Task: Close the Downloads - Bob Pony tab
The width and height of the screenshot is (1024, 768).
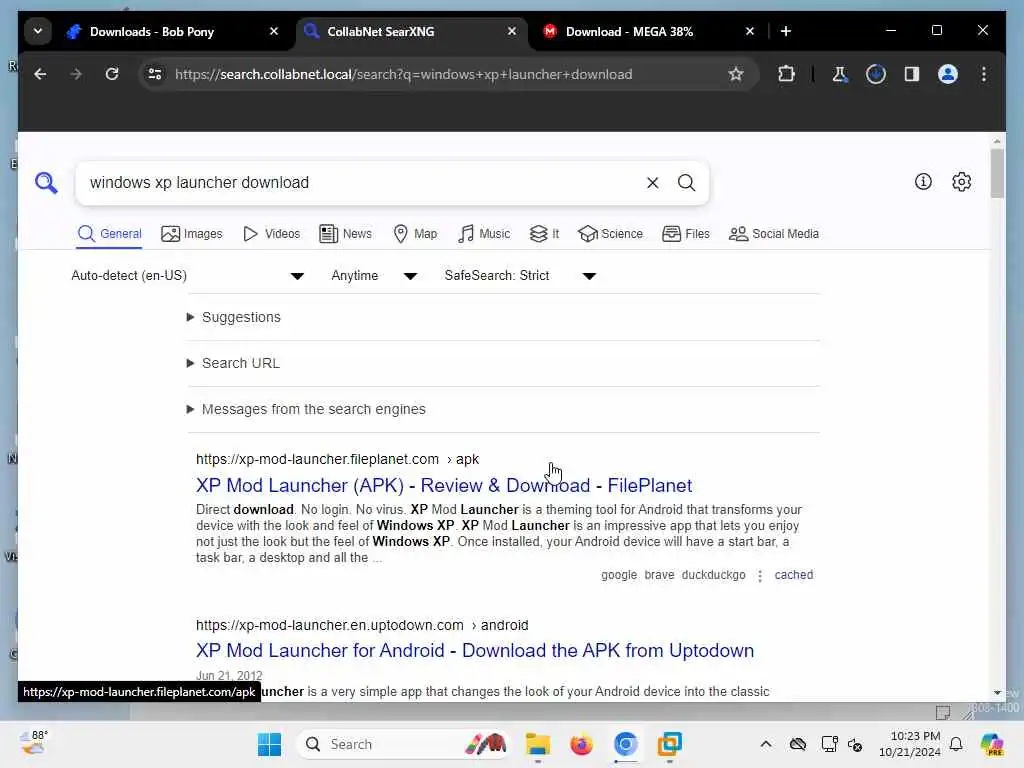Action: point(274,31)
